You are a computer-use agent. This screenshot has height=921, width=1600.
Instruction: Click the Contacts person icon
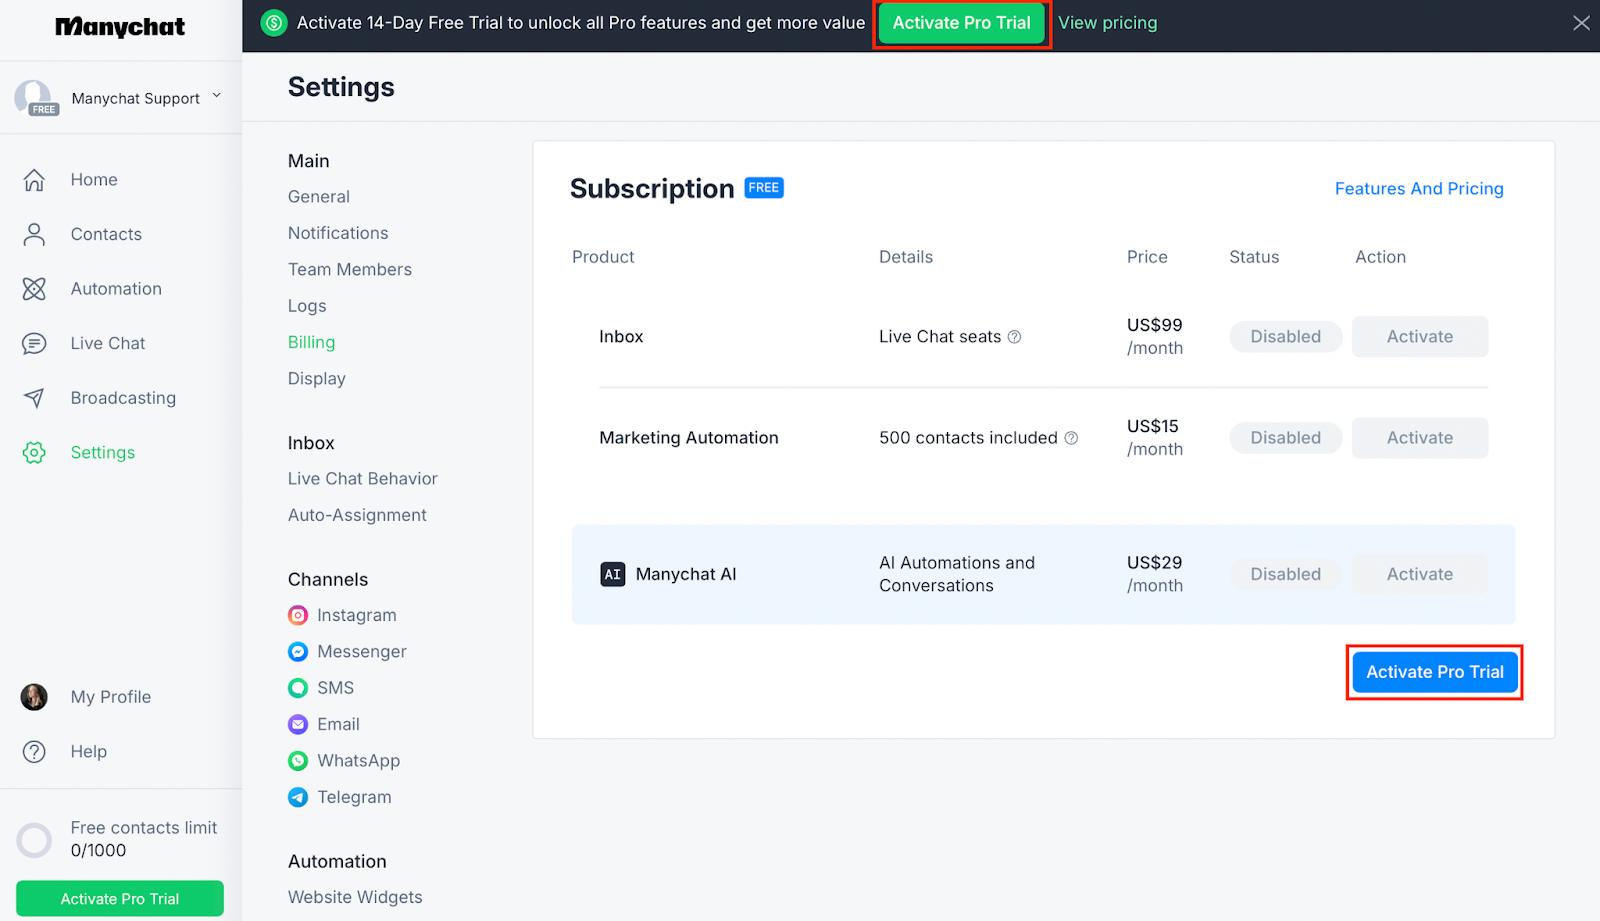(x=34, y=234)
